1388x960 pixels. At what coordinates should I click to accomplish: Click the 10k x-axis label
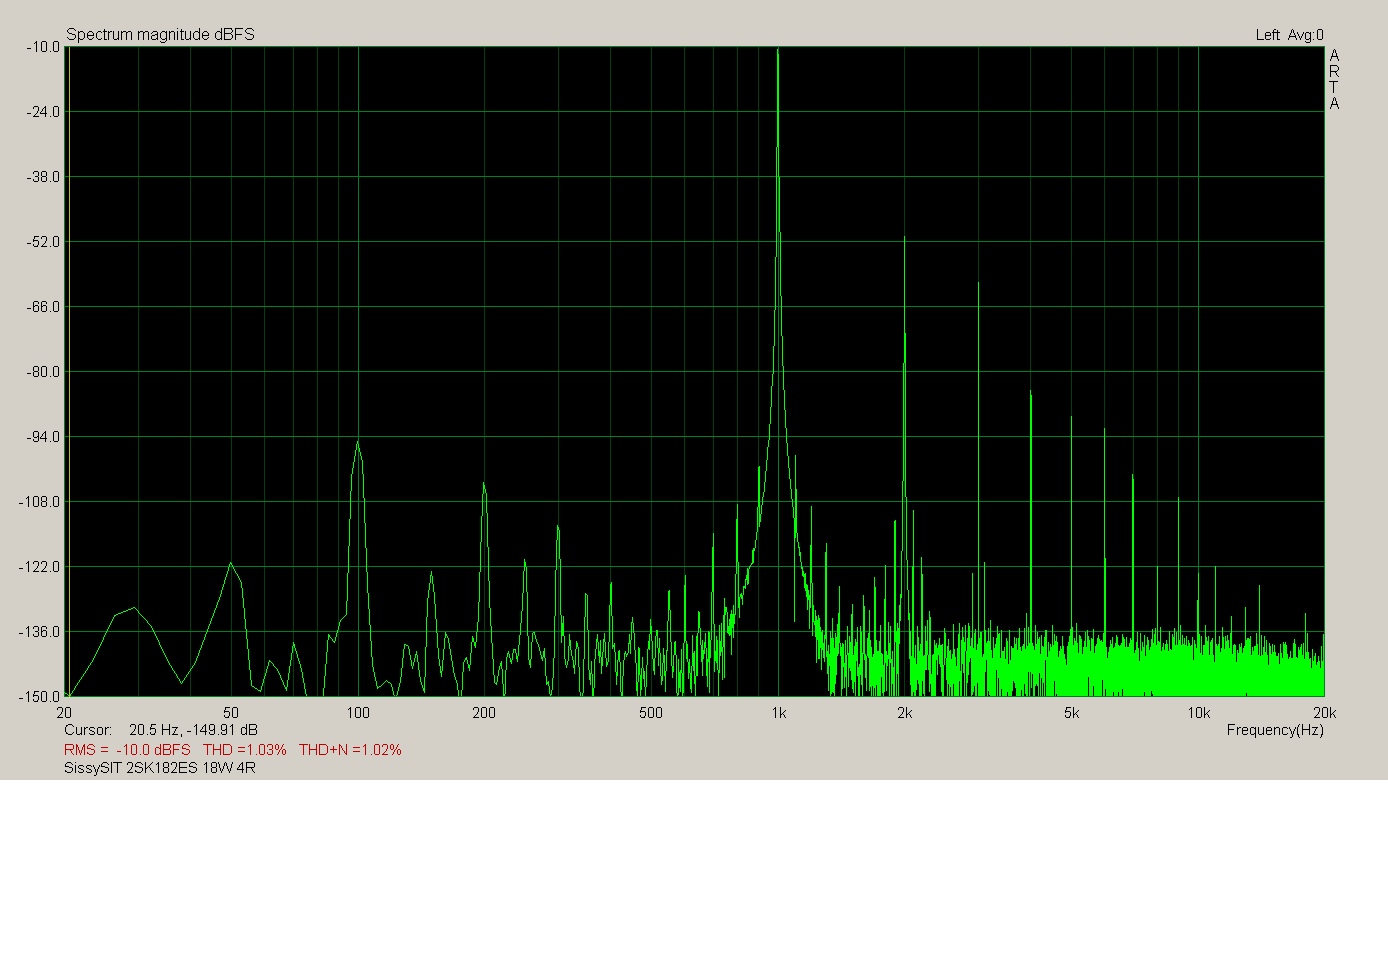tap(1199, 713)
